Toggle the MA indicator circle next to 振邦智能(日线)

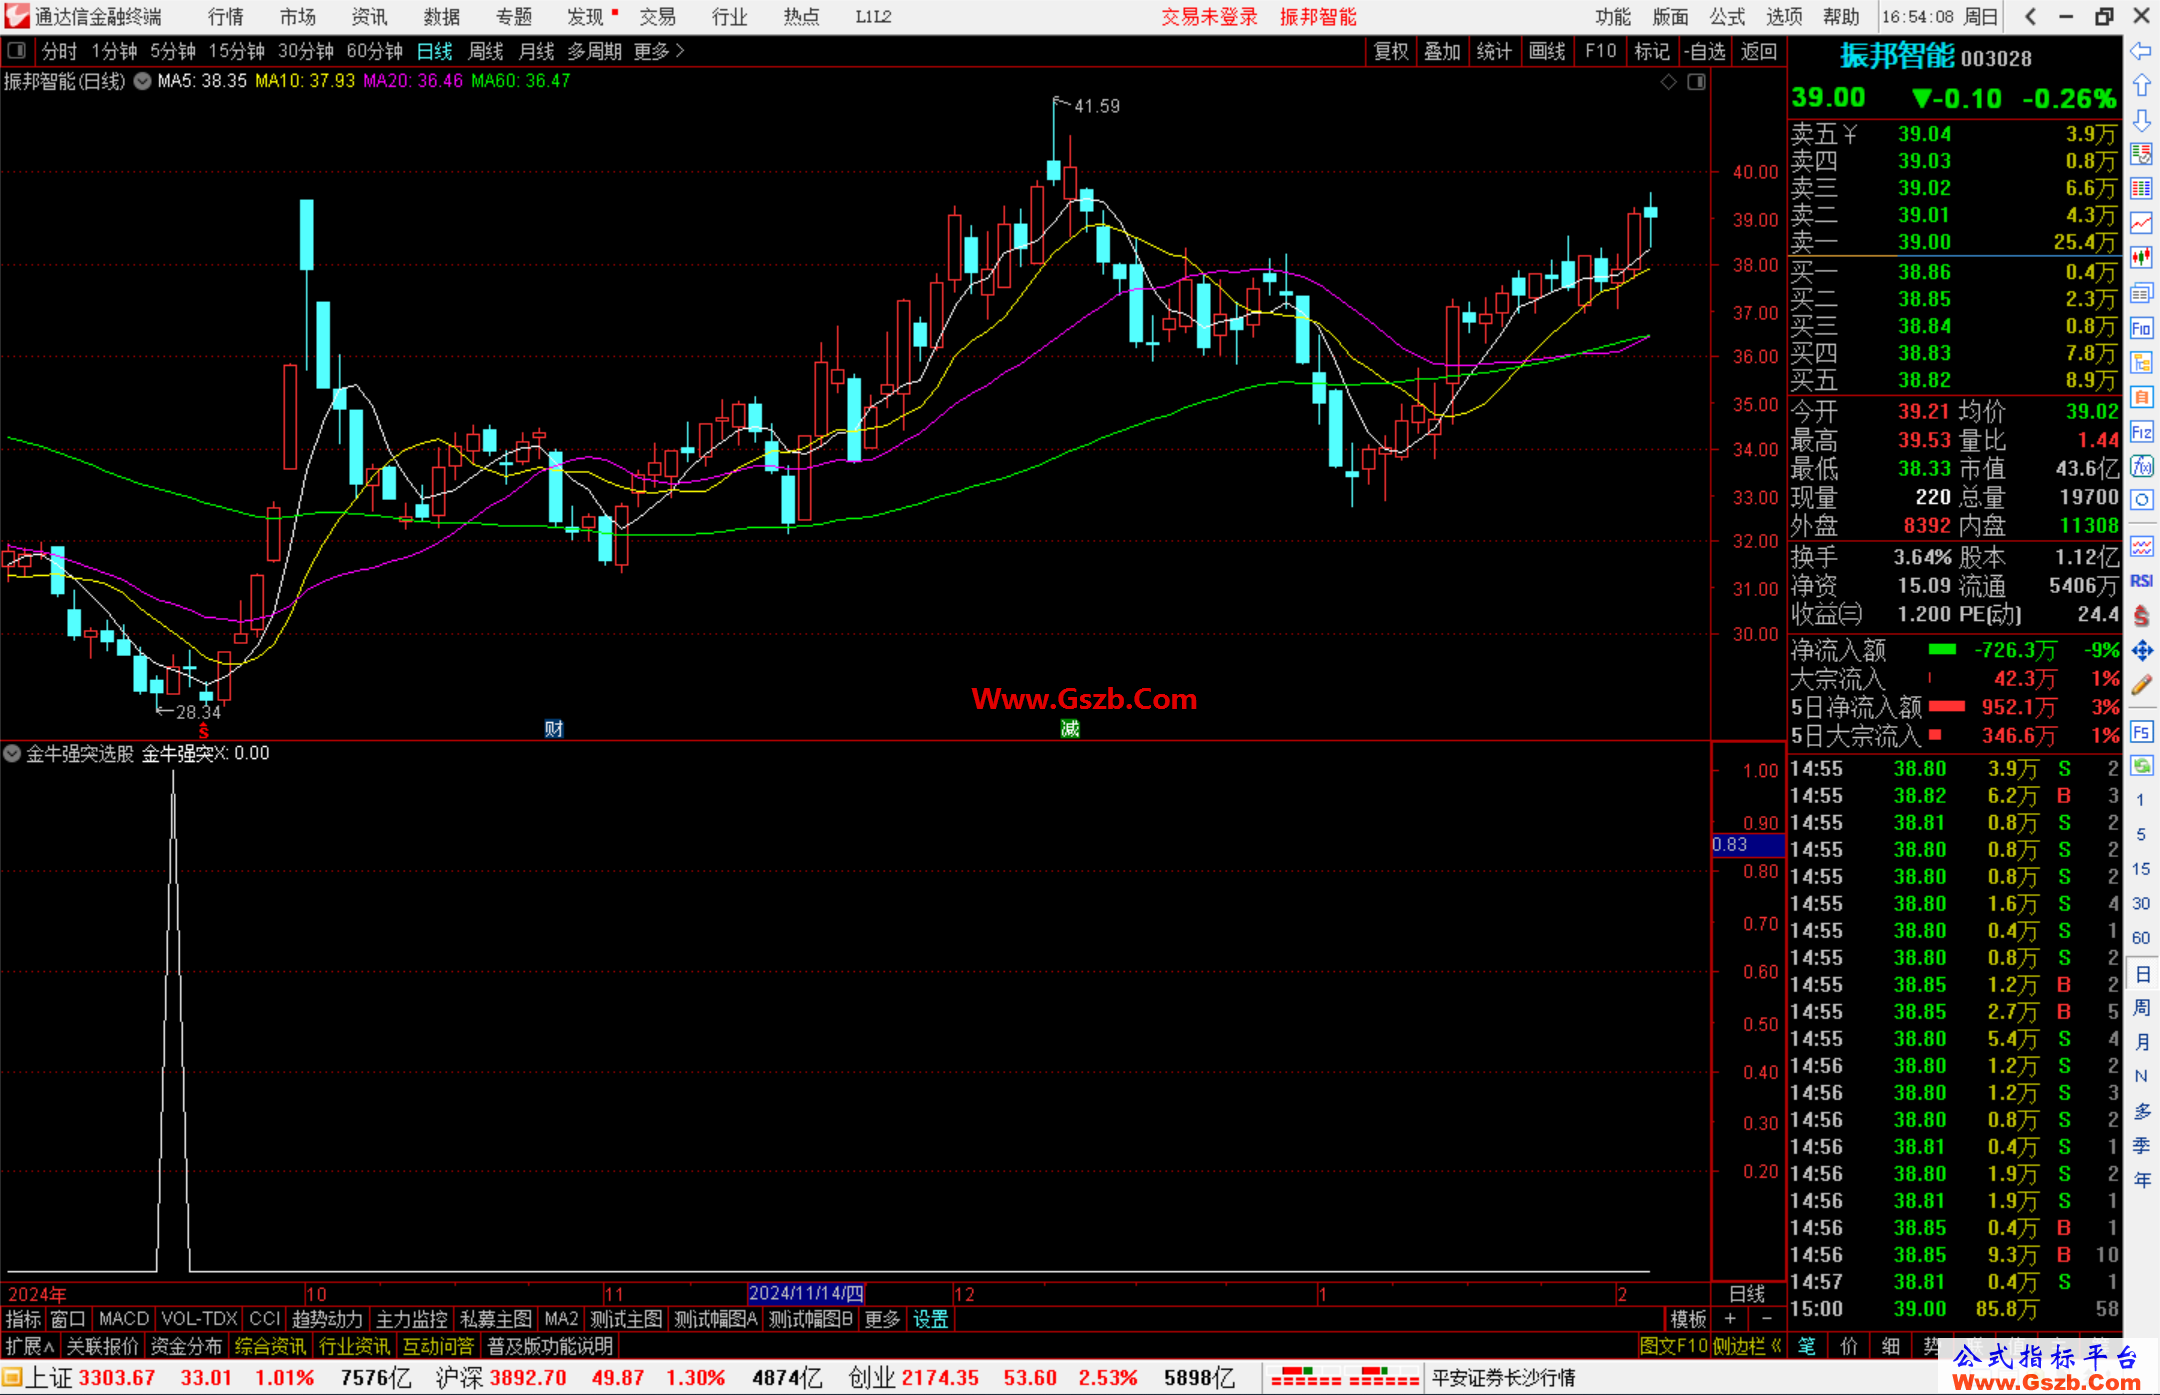[142, 81]
